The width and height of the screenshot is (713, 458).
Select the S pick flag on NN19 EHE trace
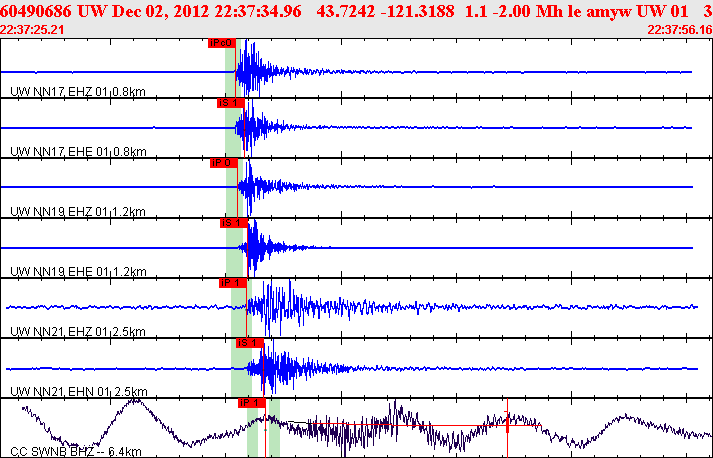point(232,222)
